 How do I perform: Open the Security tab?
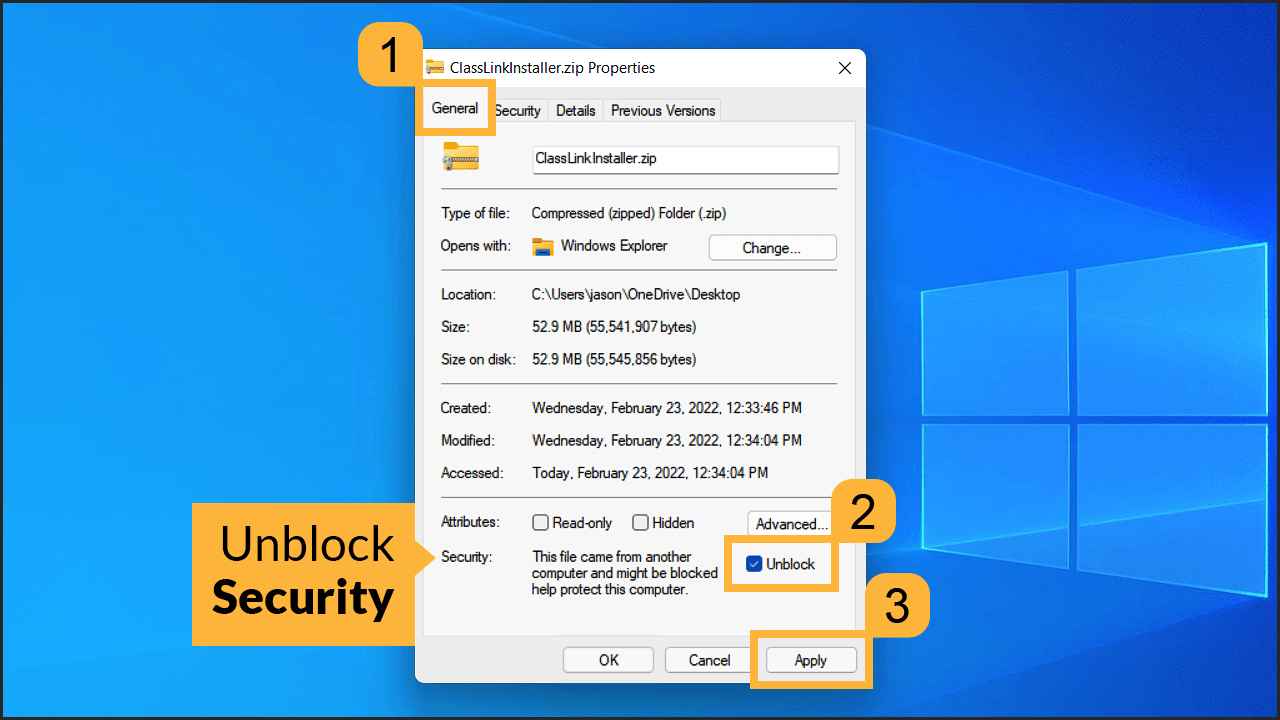click(518, 110)
